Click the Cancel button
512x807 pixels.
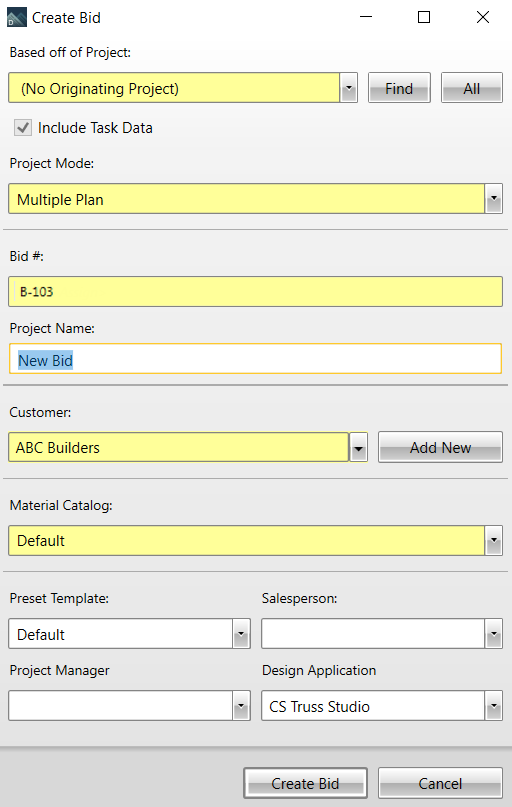click(x=440, y=783)
